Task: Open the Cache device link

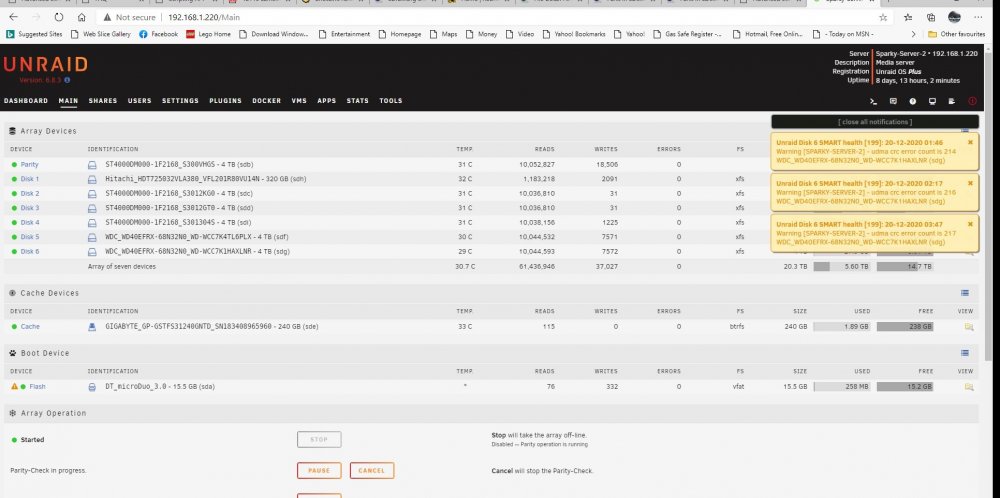Action: click(30, 326)
